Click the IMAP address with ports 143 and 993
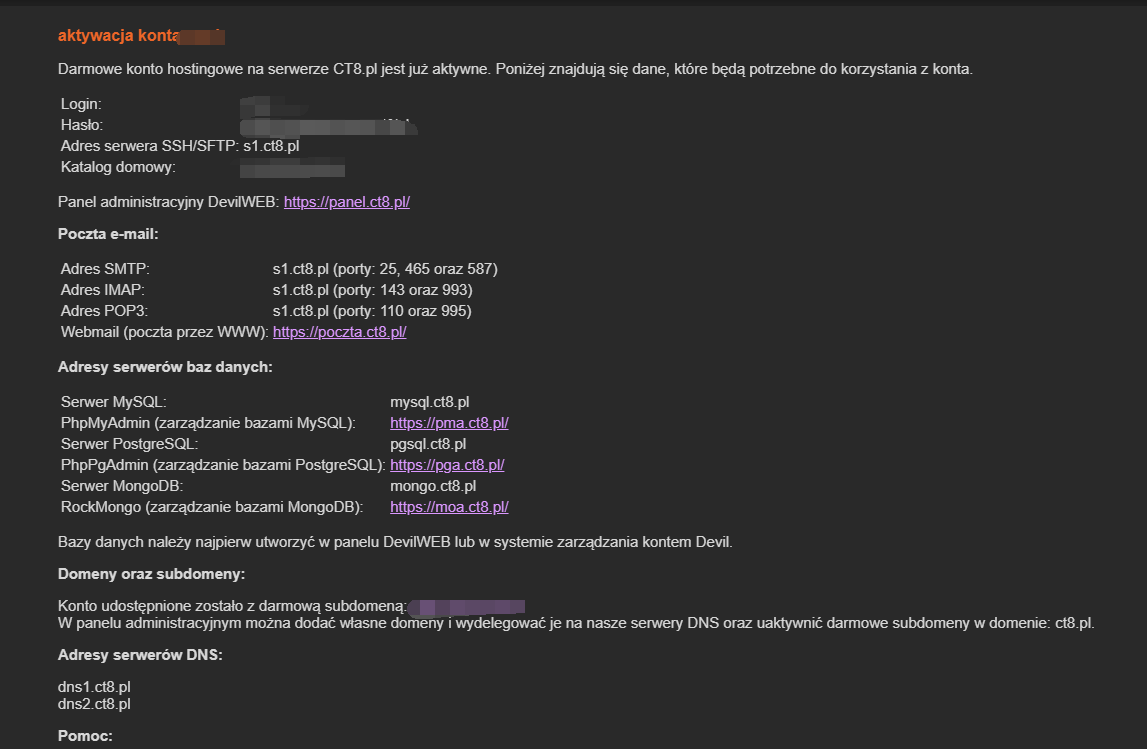This screenshot has width=1147, height=749. pos(372,290)
